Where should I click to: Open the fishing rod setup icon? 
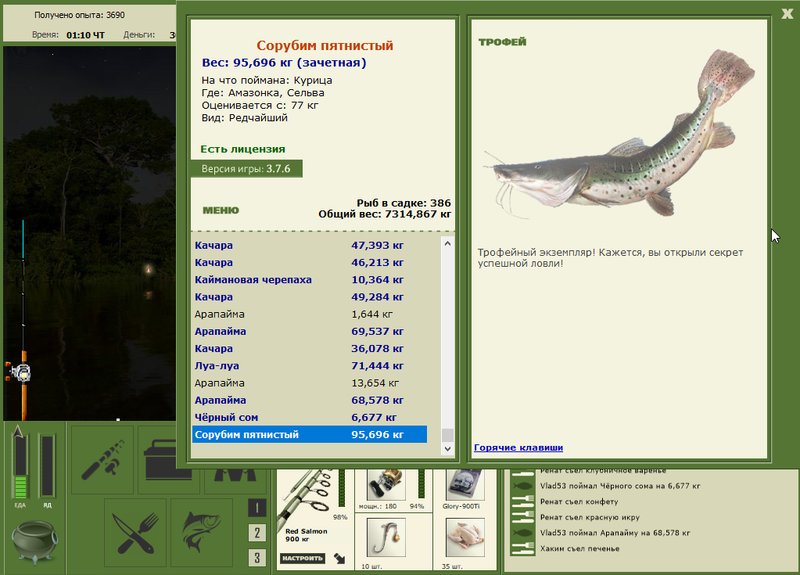(102, 459)
